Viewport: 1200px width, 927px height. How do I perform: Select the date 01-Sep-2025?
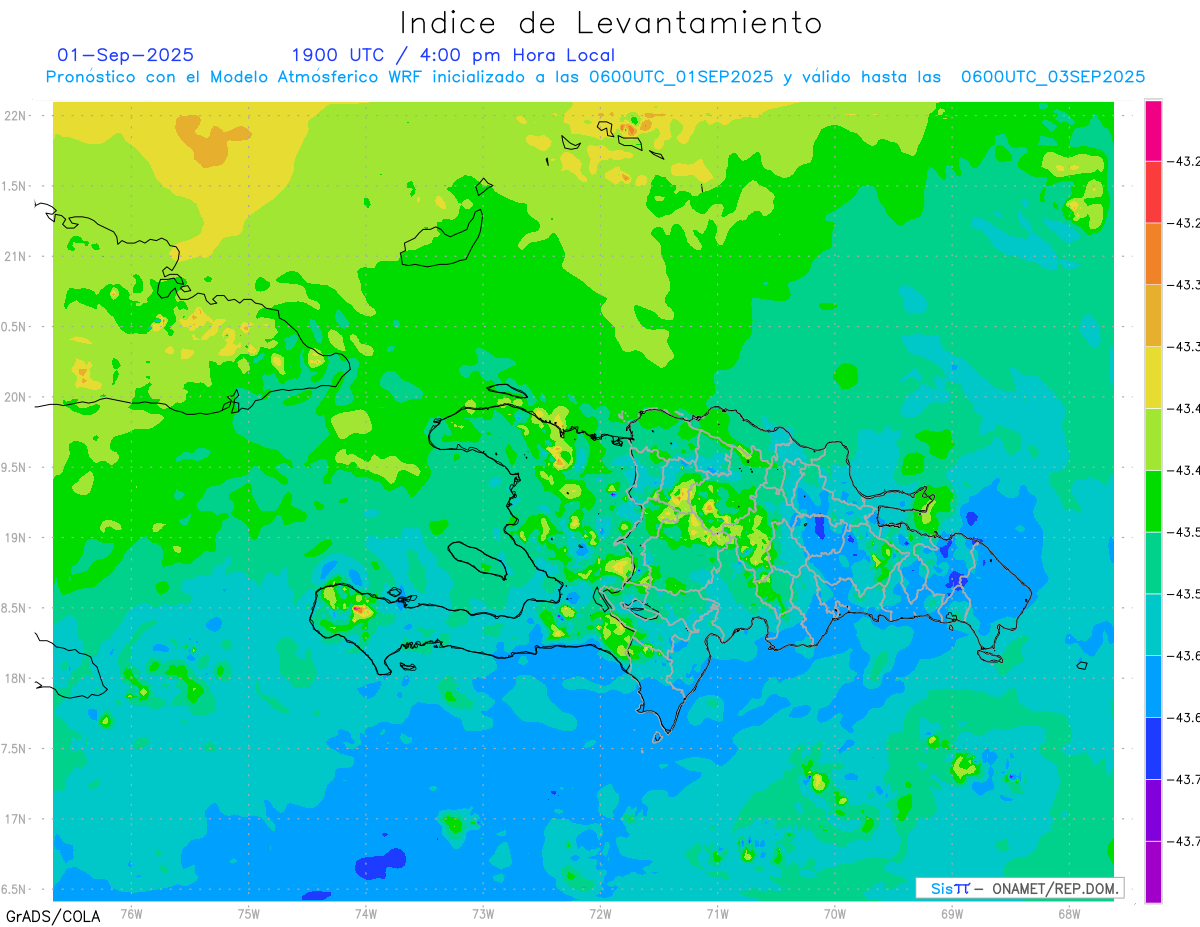pos(125,55)
